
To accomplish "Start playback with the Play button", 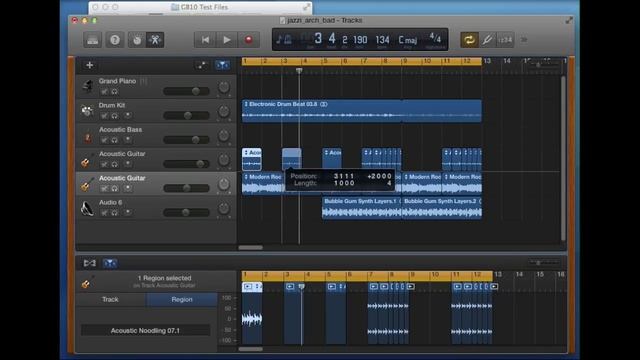I will click(x=227, y=40).
